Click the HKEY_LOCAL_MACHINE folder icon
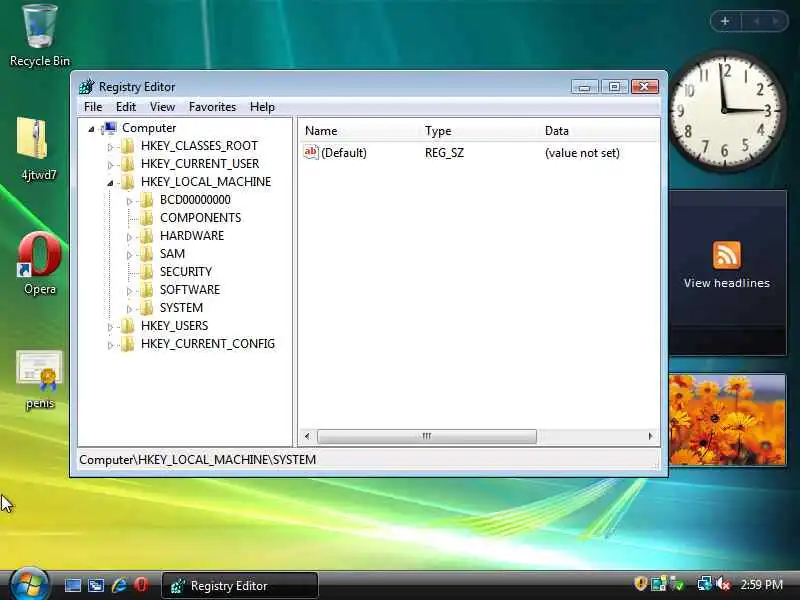 128,182
